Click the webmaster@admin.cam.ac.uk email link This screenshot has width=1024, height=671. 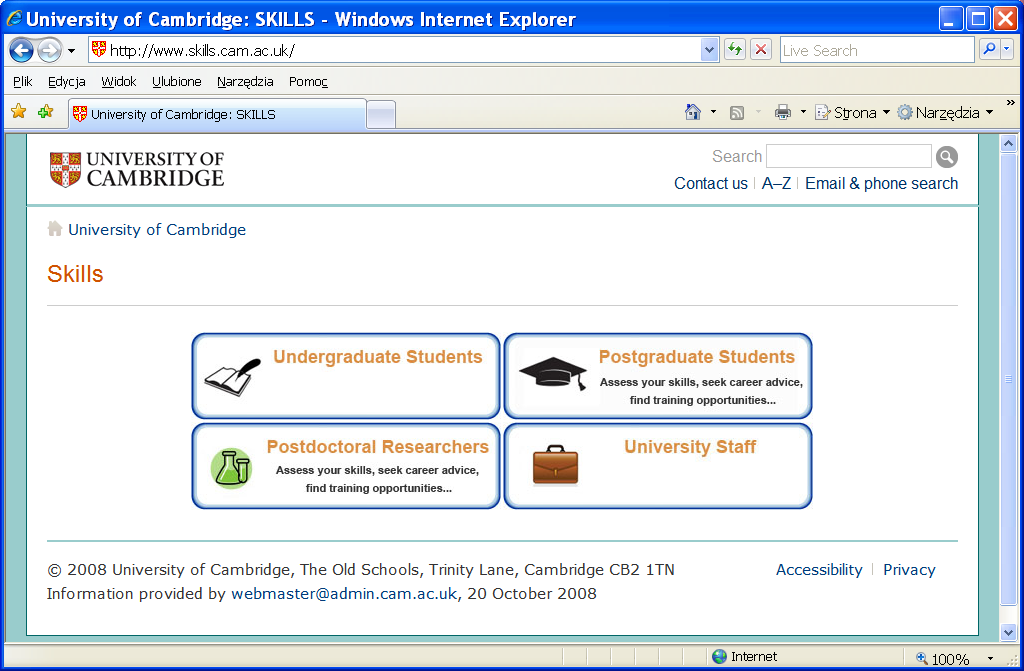tap(344, 594)
